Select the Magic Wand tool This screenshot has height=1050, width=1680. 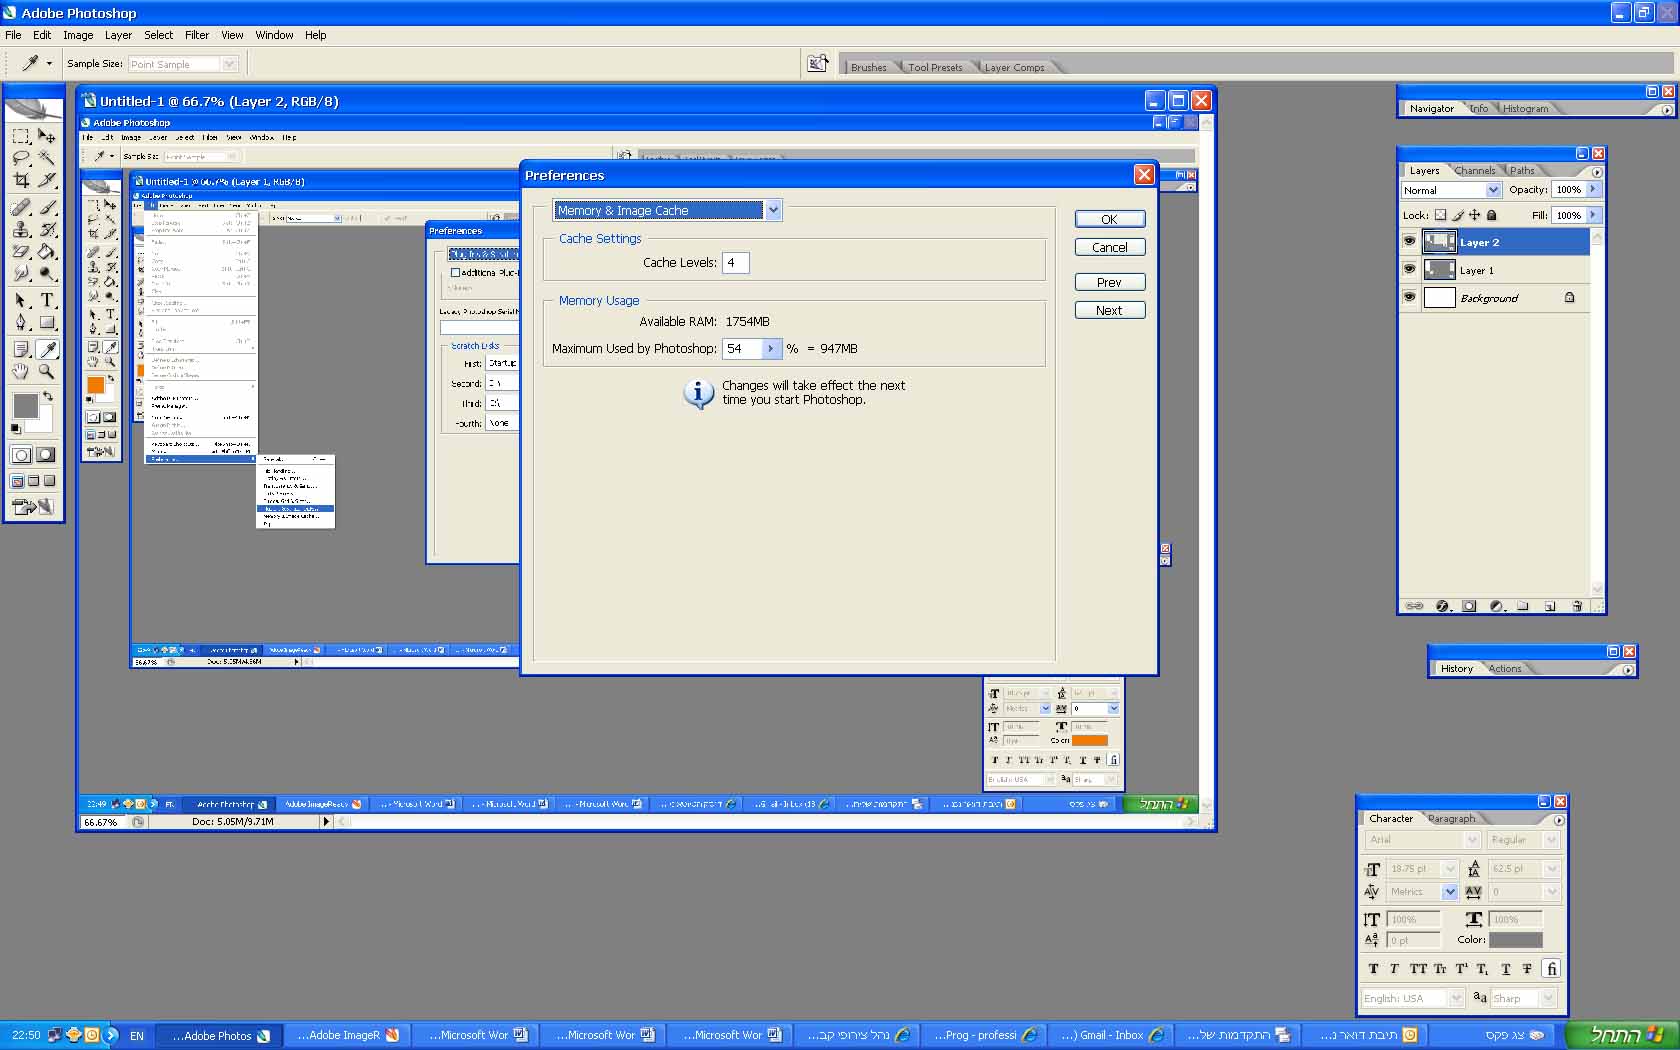pyautogui.click(x=47, y=158)
